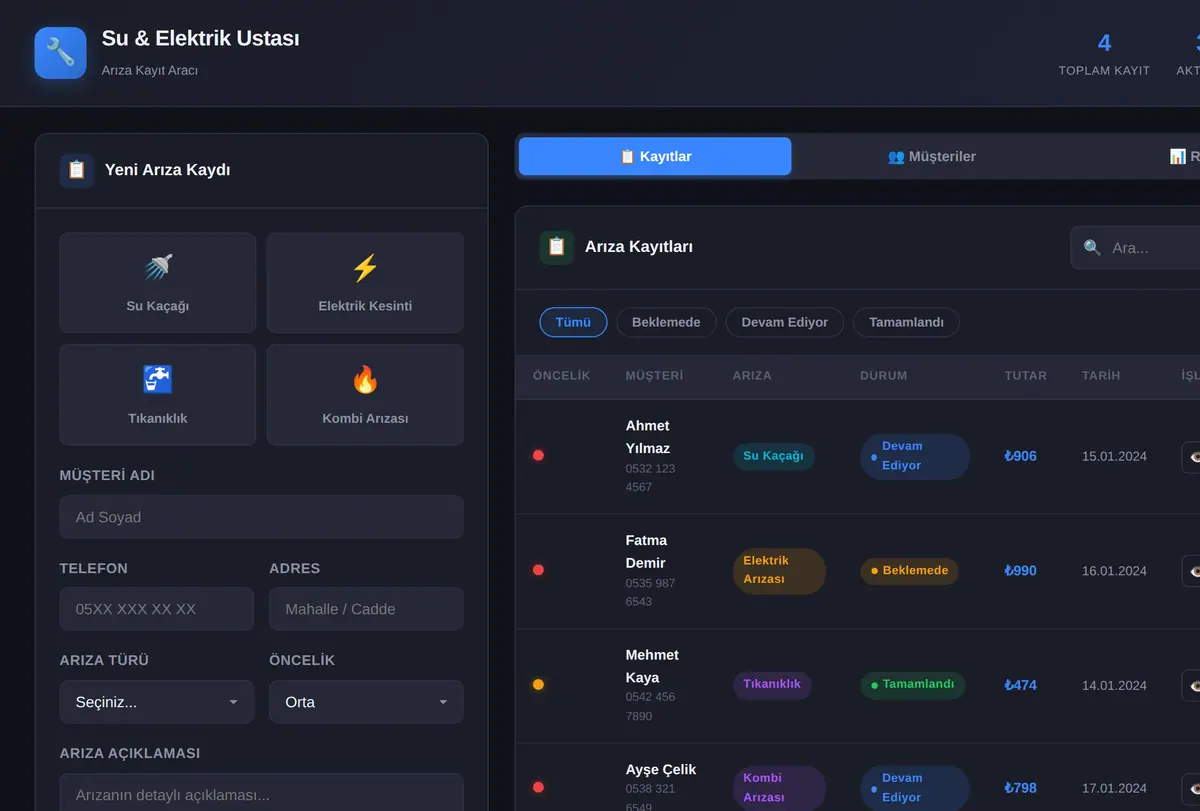
Task: Switch to the Müşteriler tab
Action: (931, 156)
